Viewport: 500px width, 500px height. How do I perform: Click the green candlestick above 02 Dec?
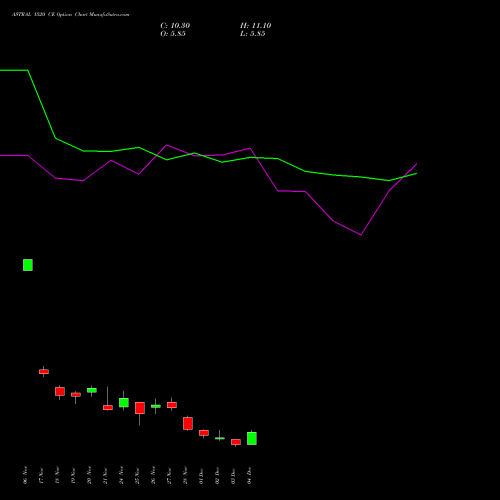pyautogui.click(x=220, y=438)
